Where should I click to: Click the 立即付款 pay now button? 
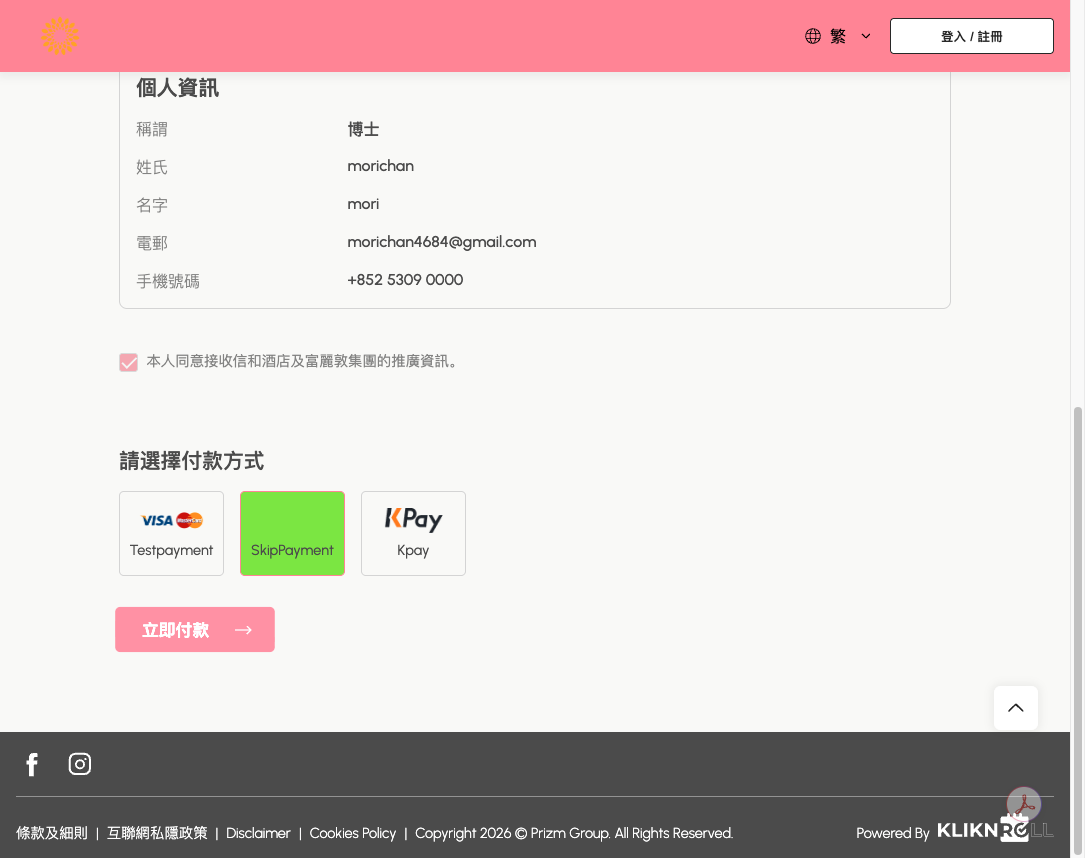point(195,630)
